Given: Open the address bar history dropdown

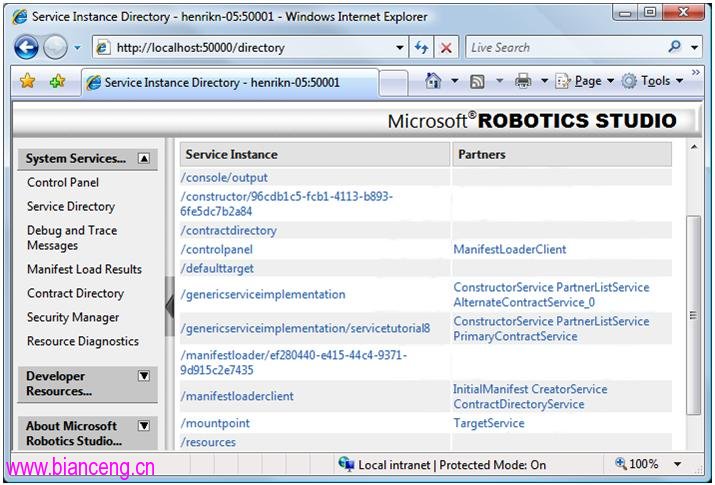Looking at the screenshot, I should (x=399, y=47).
